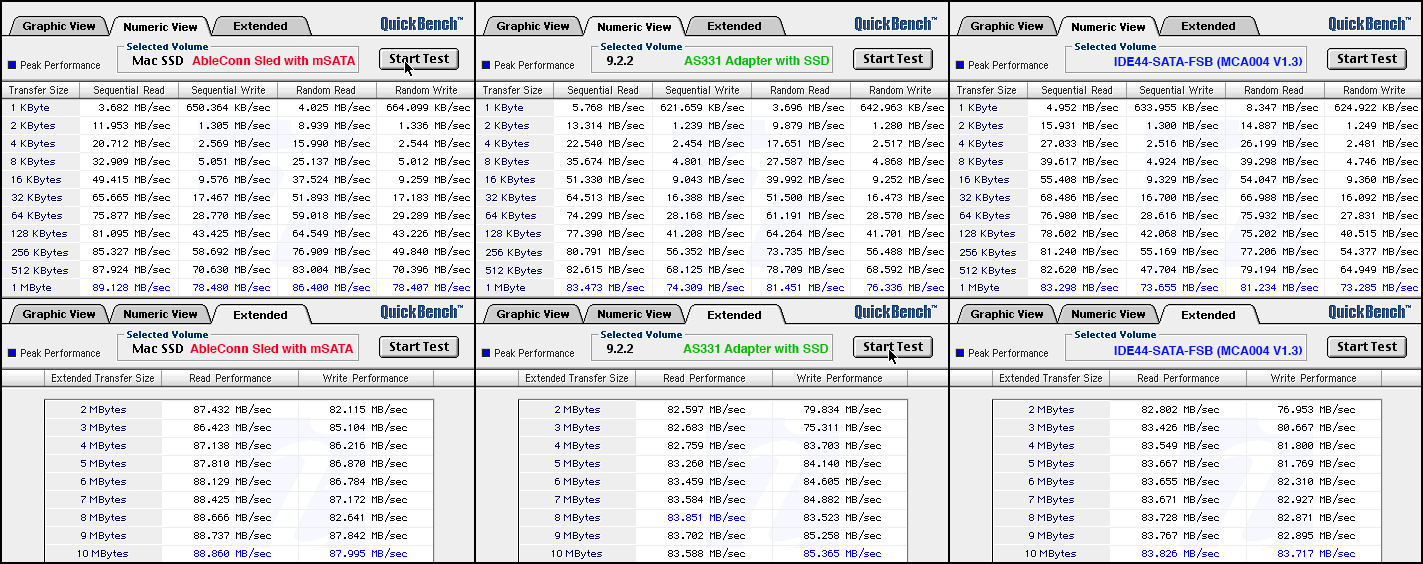Select the 79.834 MB/sec value

840,410
